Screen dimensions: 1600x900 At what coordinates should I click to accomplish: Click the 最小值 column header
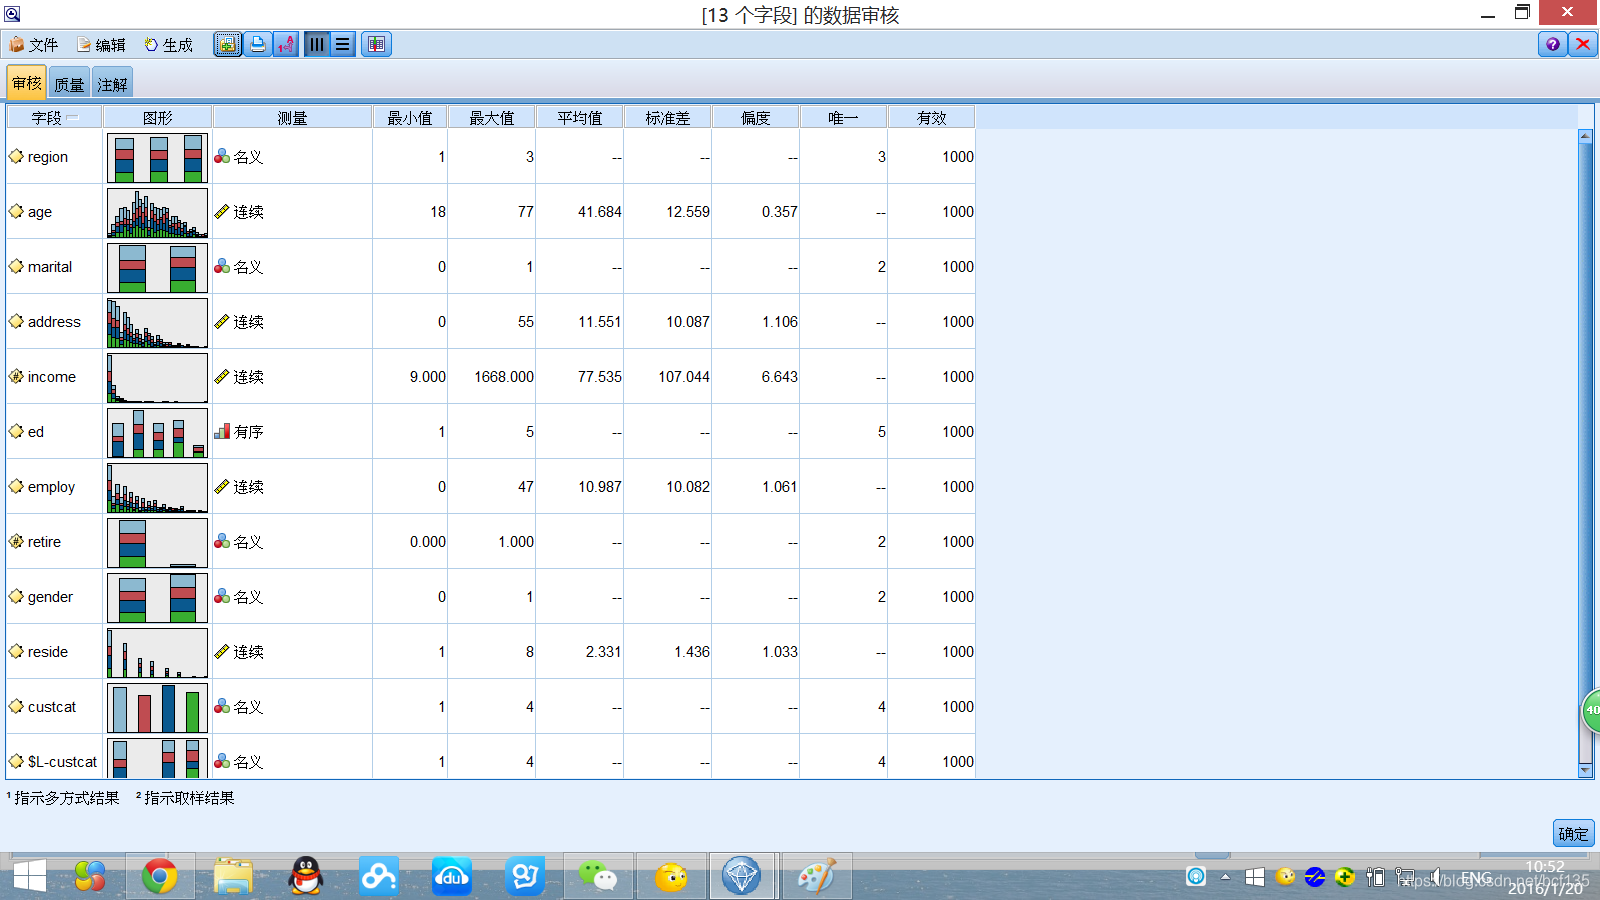410,118
